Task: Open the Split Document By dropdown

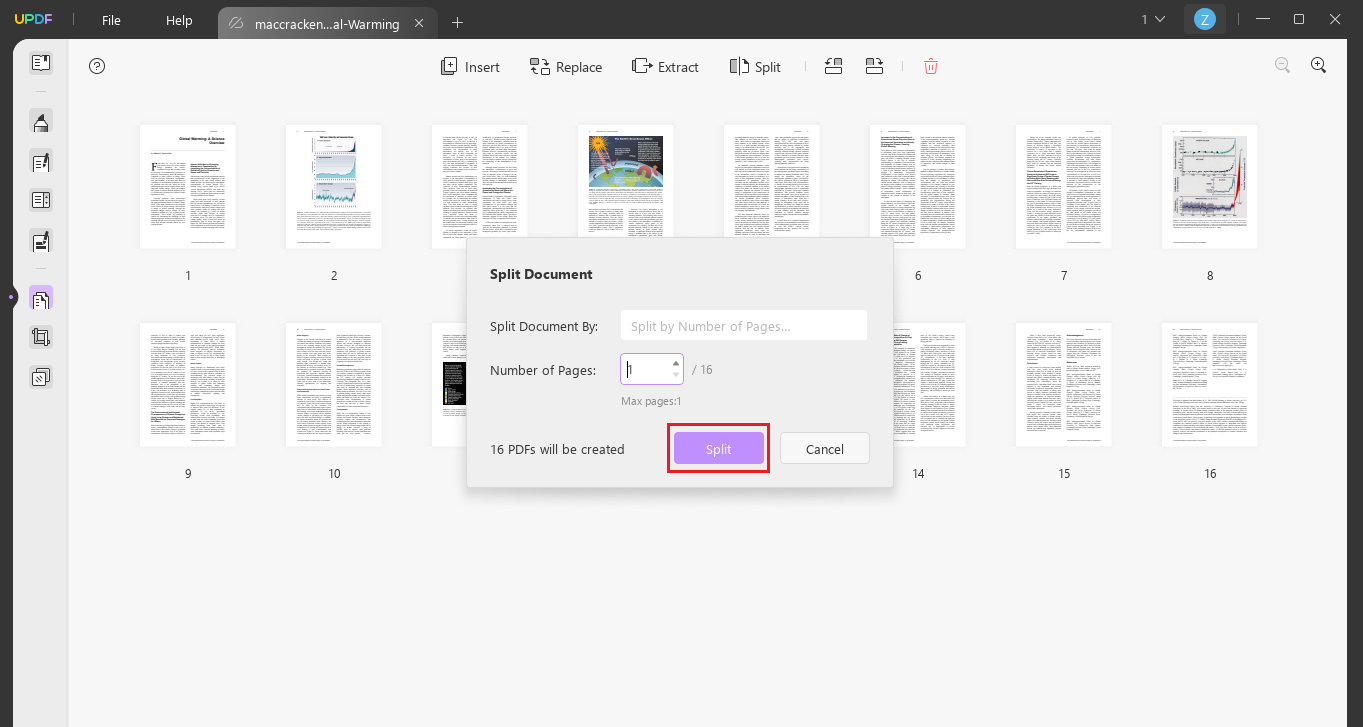Action: pos(743,325)
